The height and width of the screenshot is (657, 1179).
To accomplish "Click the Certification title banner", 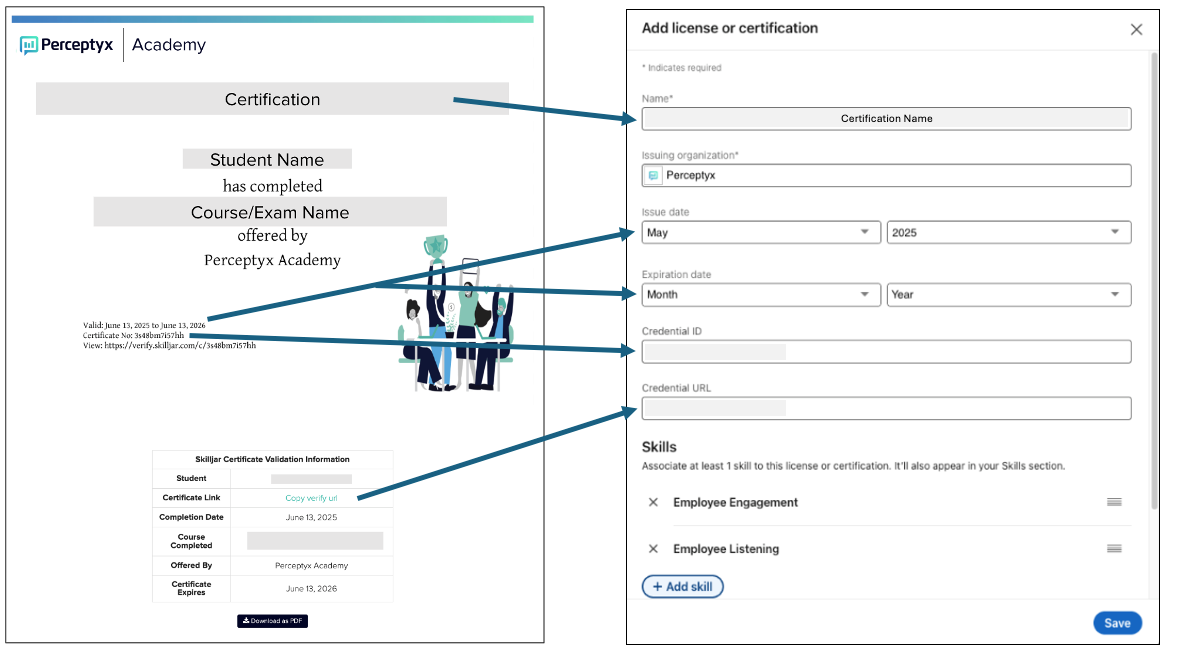I will tap(272, 99).
